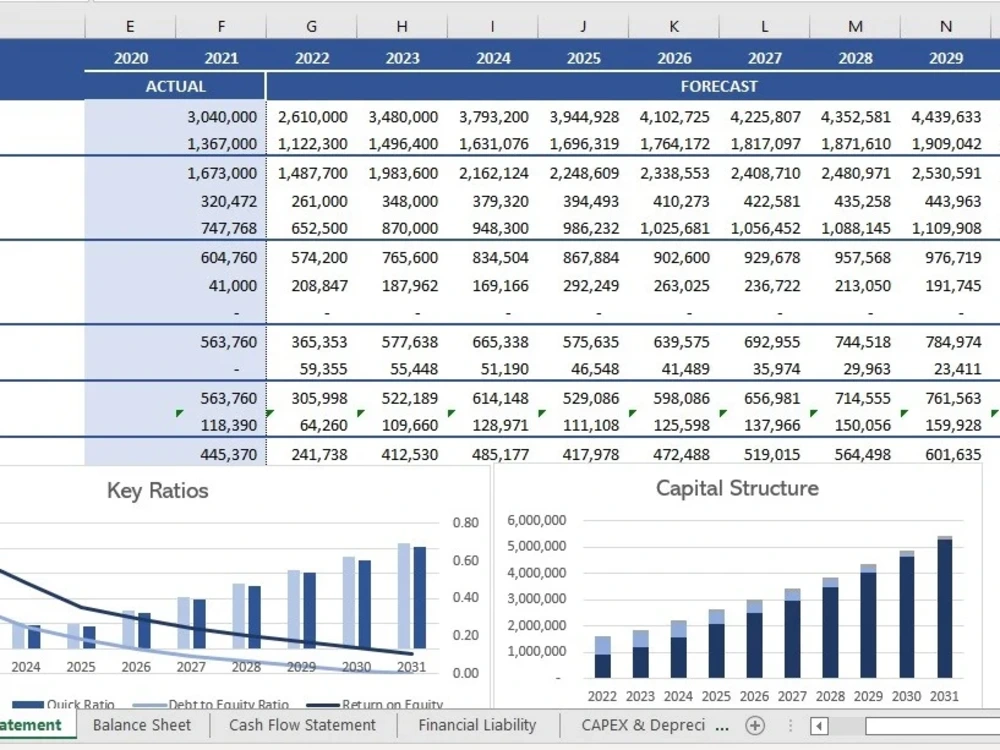Select column M header
The height and width of the screenshot is (750, 1000).
pyautogui.click(x=855, y=26)
